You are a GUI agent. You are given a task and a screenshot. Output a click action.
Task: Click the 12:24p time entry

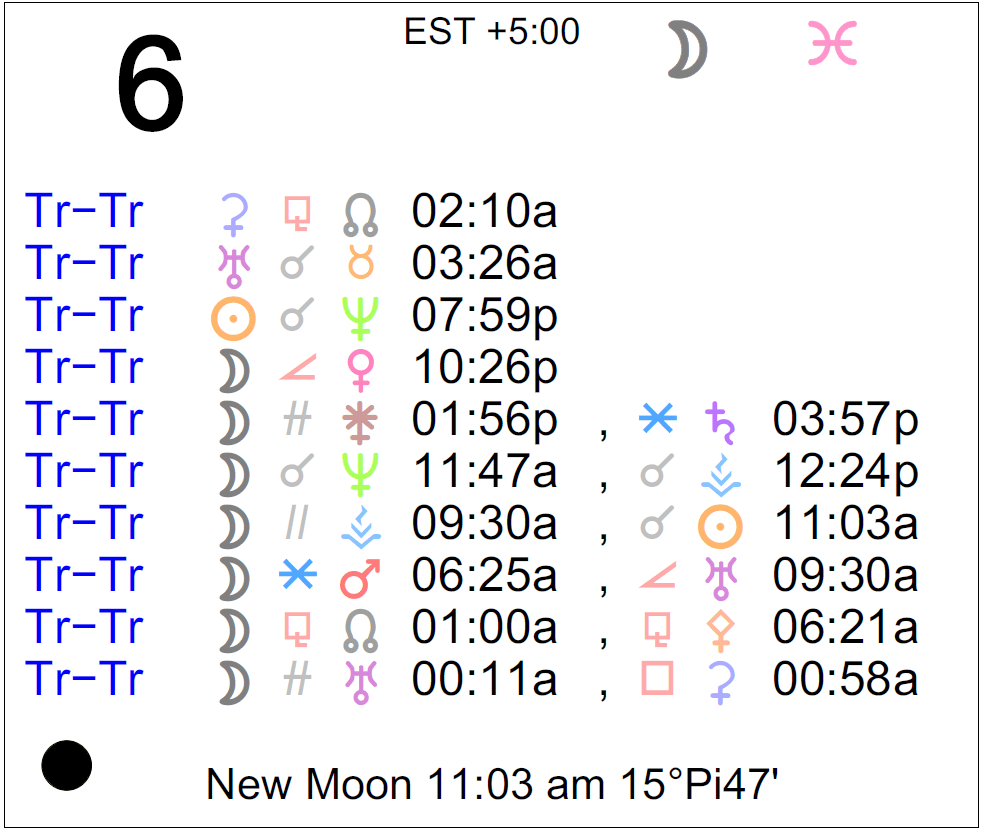(x=845, y=474)
